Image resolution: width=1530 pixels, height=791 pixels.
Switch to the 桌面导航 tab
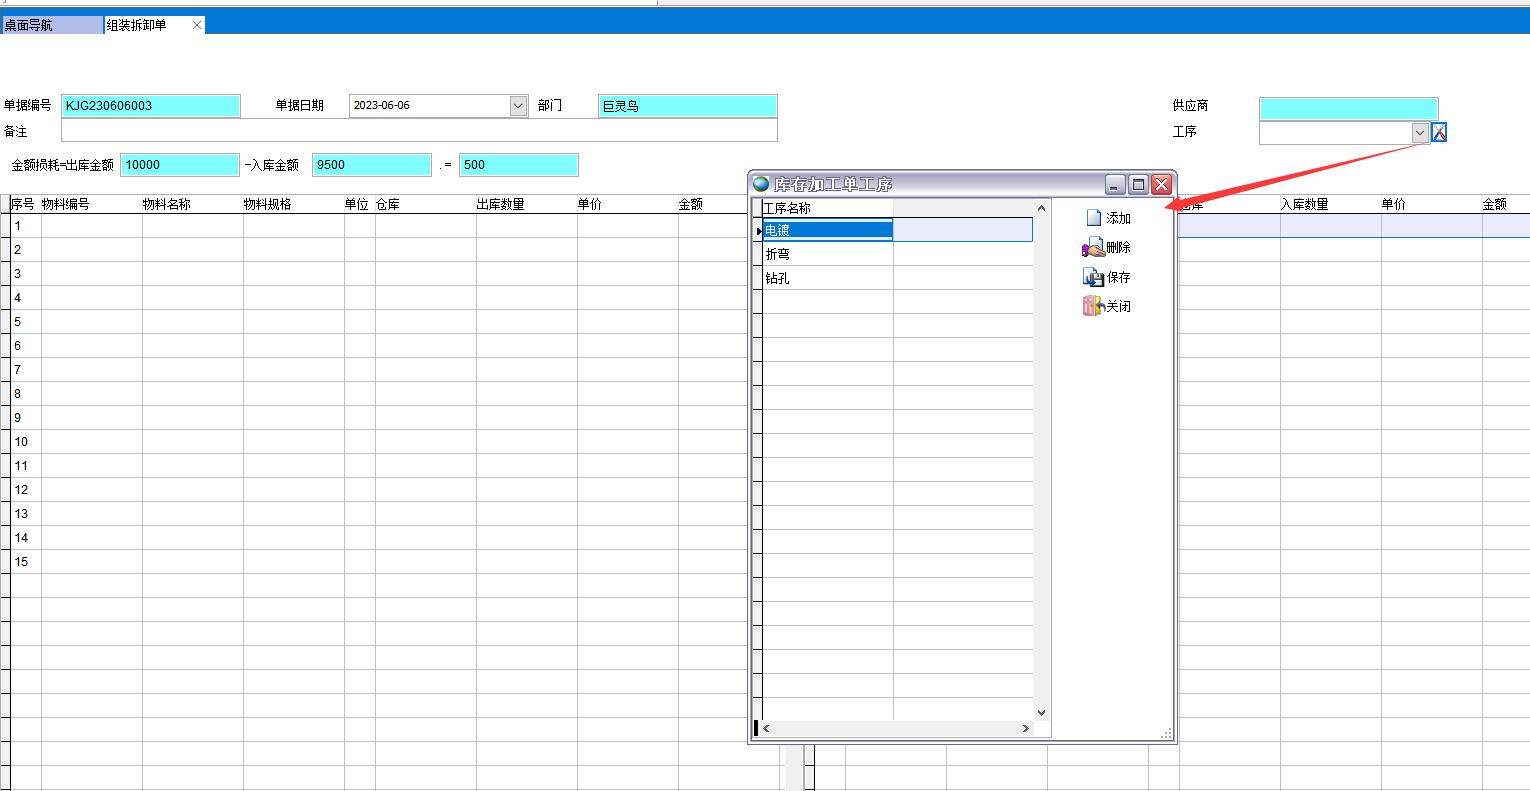(52, 25)
